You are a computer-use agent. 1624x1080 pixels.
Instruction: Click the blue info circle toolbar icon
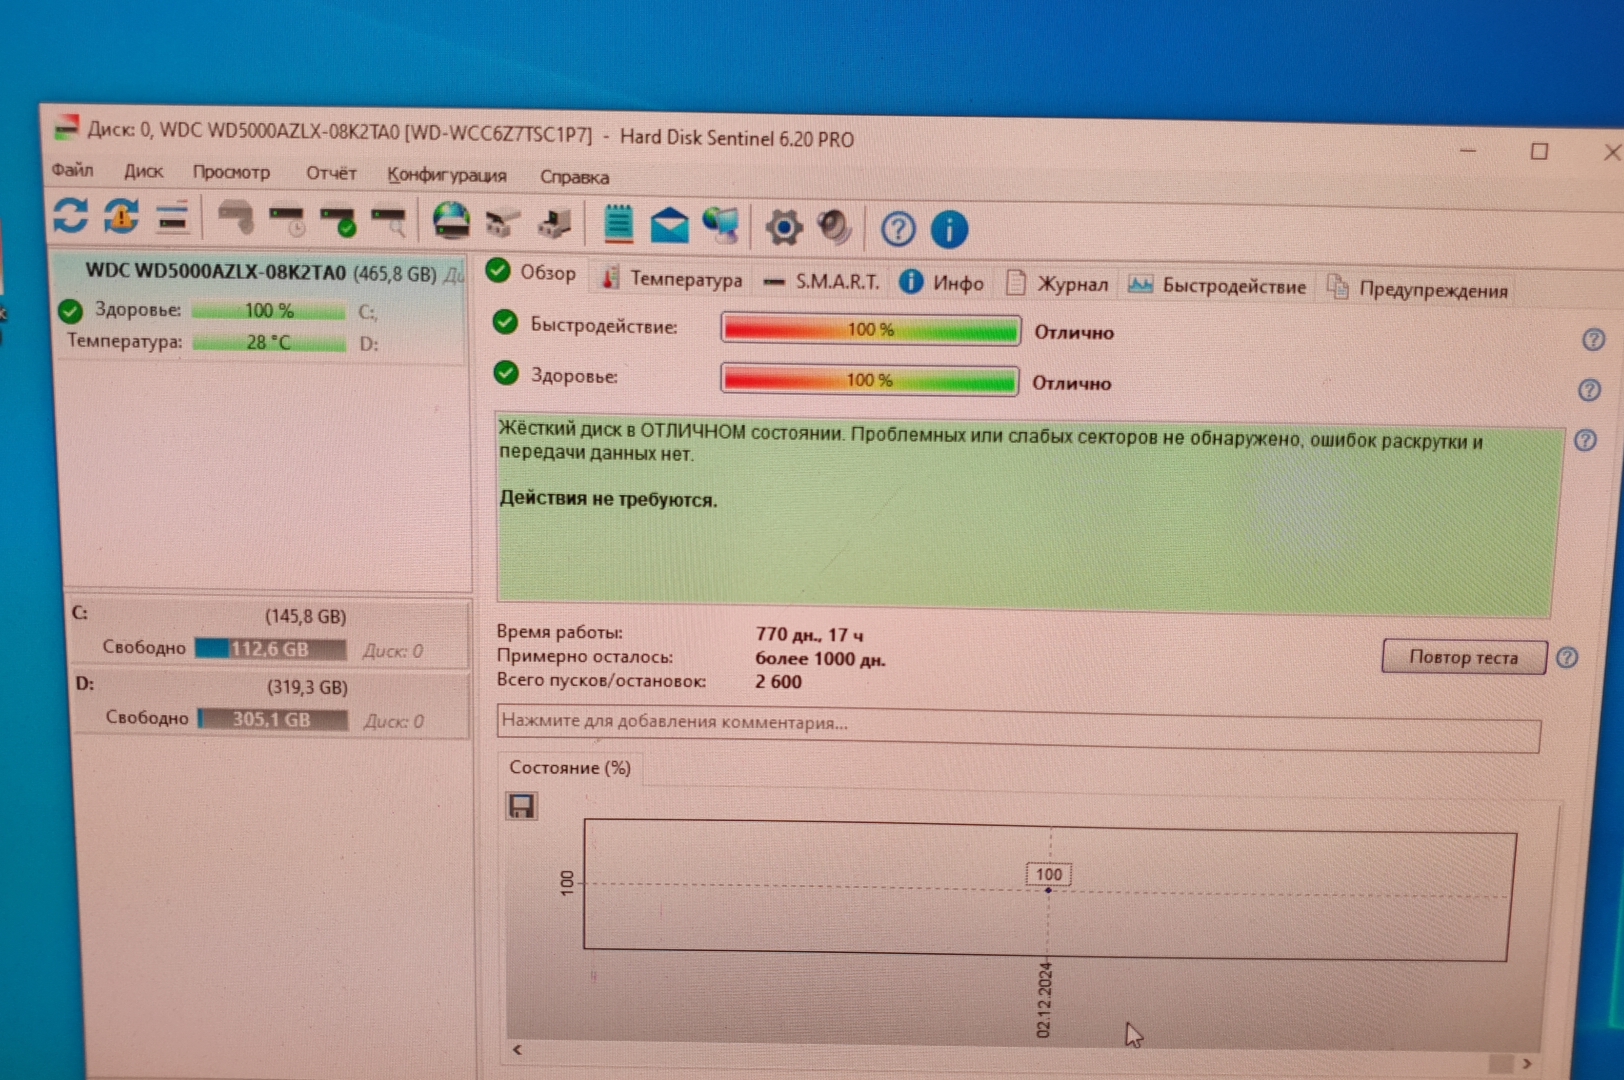pos(948,230)
